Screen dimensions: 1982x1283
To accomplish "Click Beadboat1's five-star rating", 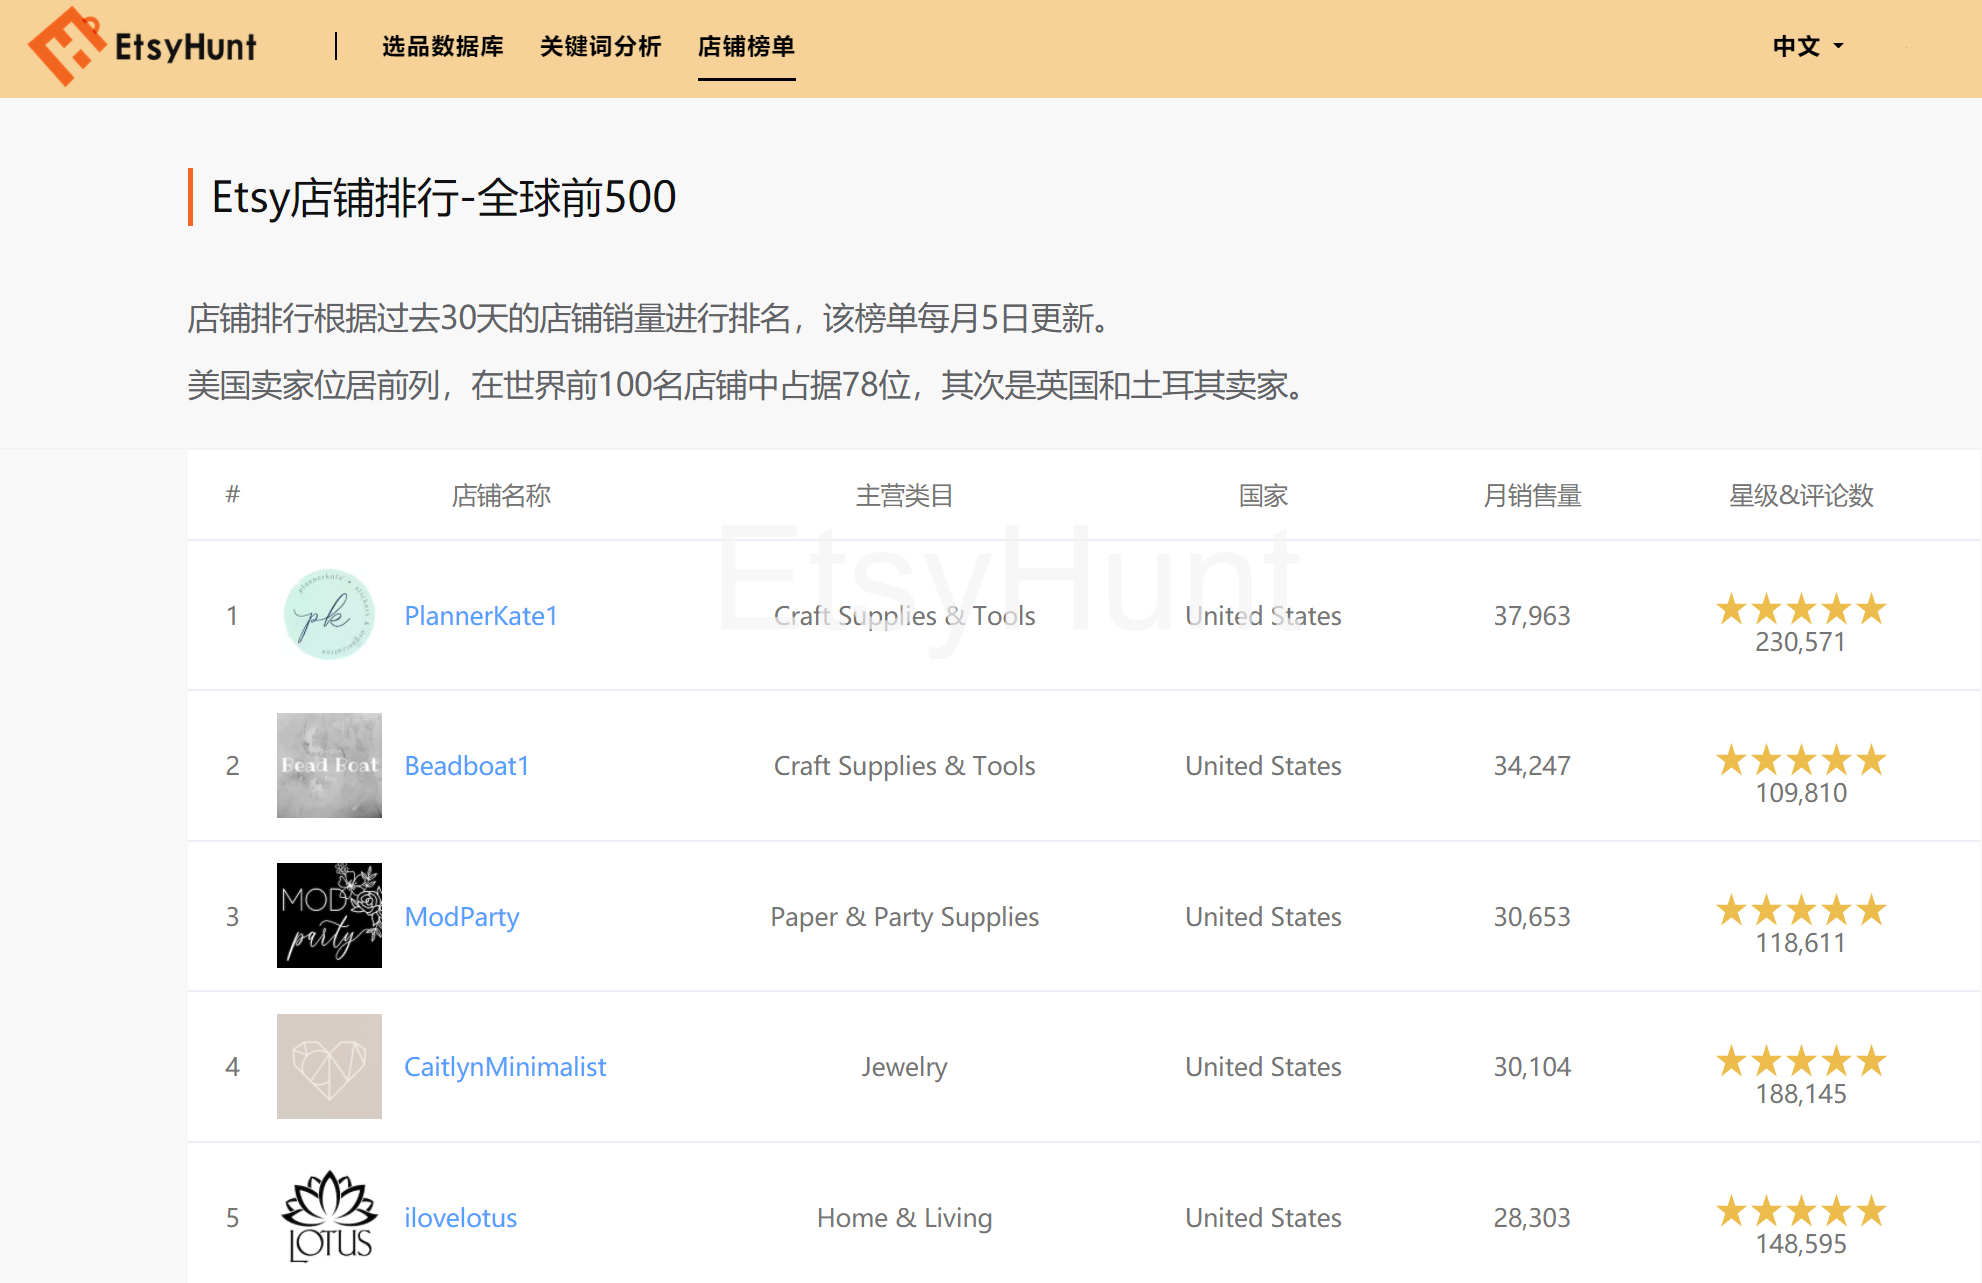I will (x=1801, y=760).
